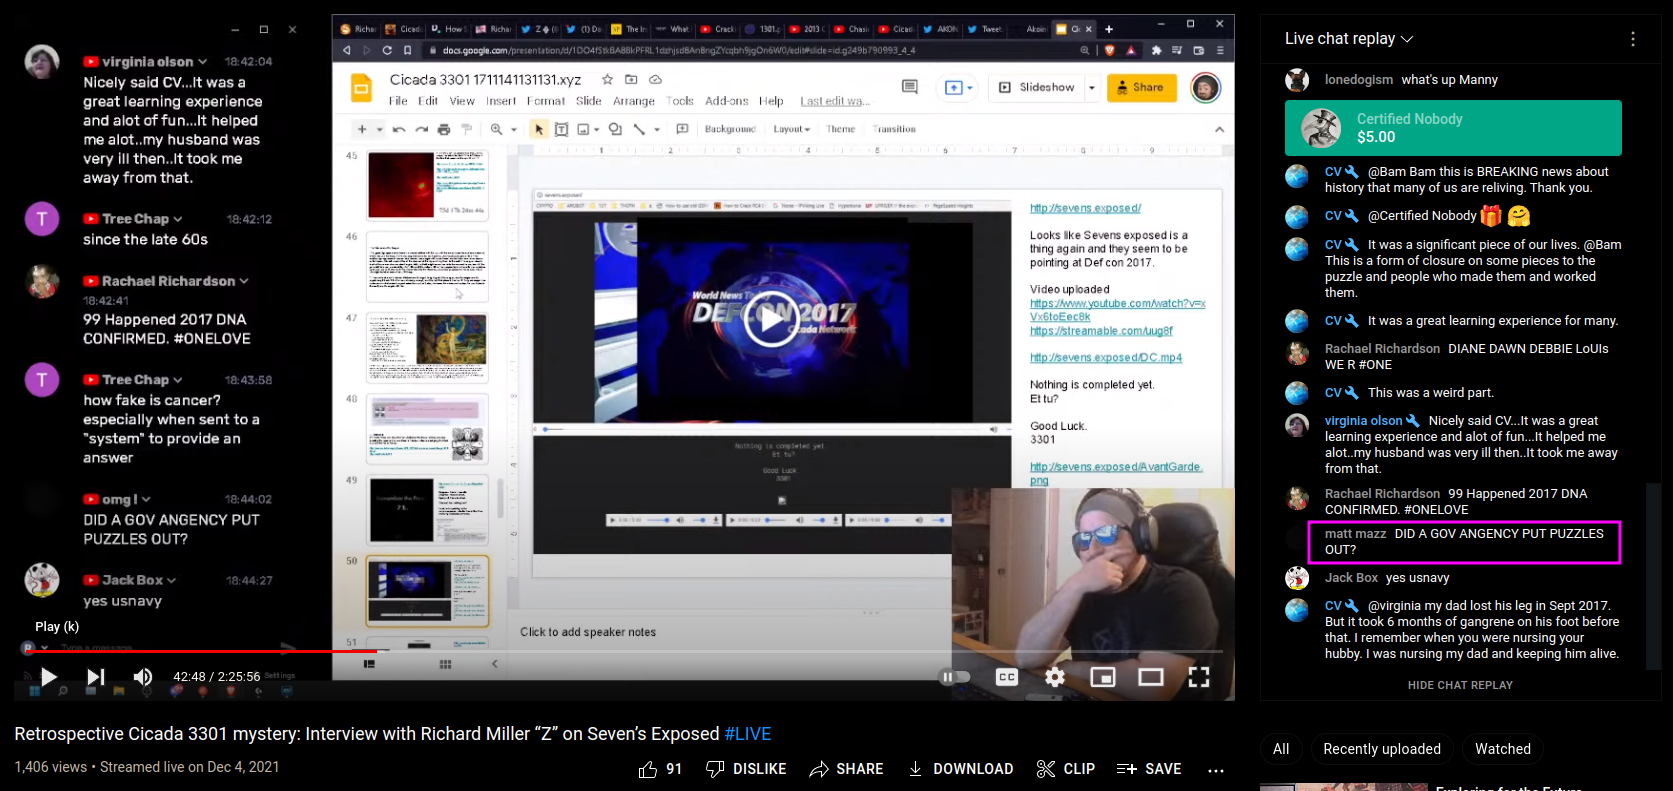
Task: Open the File menu in Google Slides
Action: (x=398, y=101)
